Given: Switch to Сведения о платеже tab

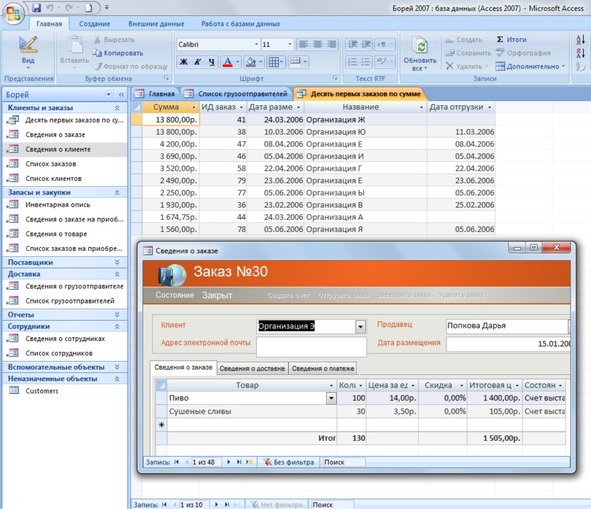Looking at the screenshot, I should (x=323, y=368).
